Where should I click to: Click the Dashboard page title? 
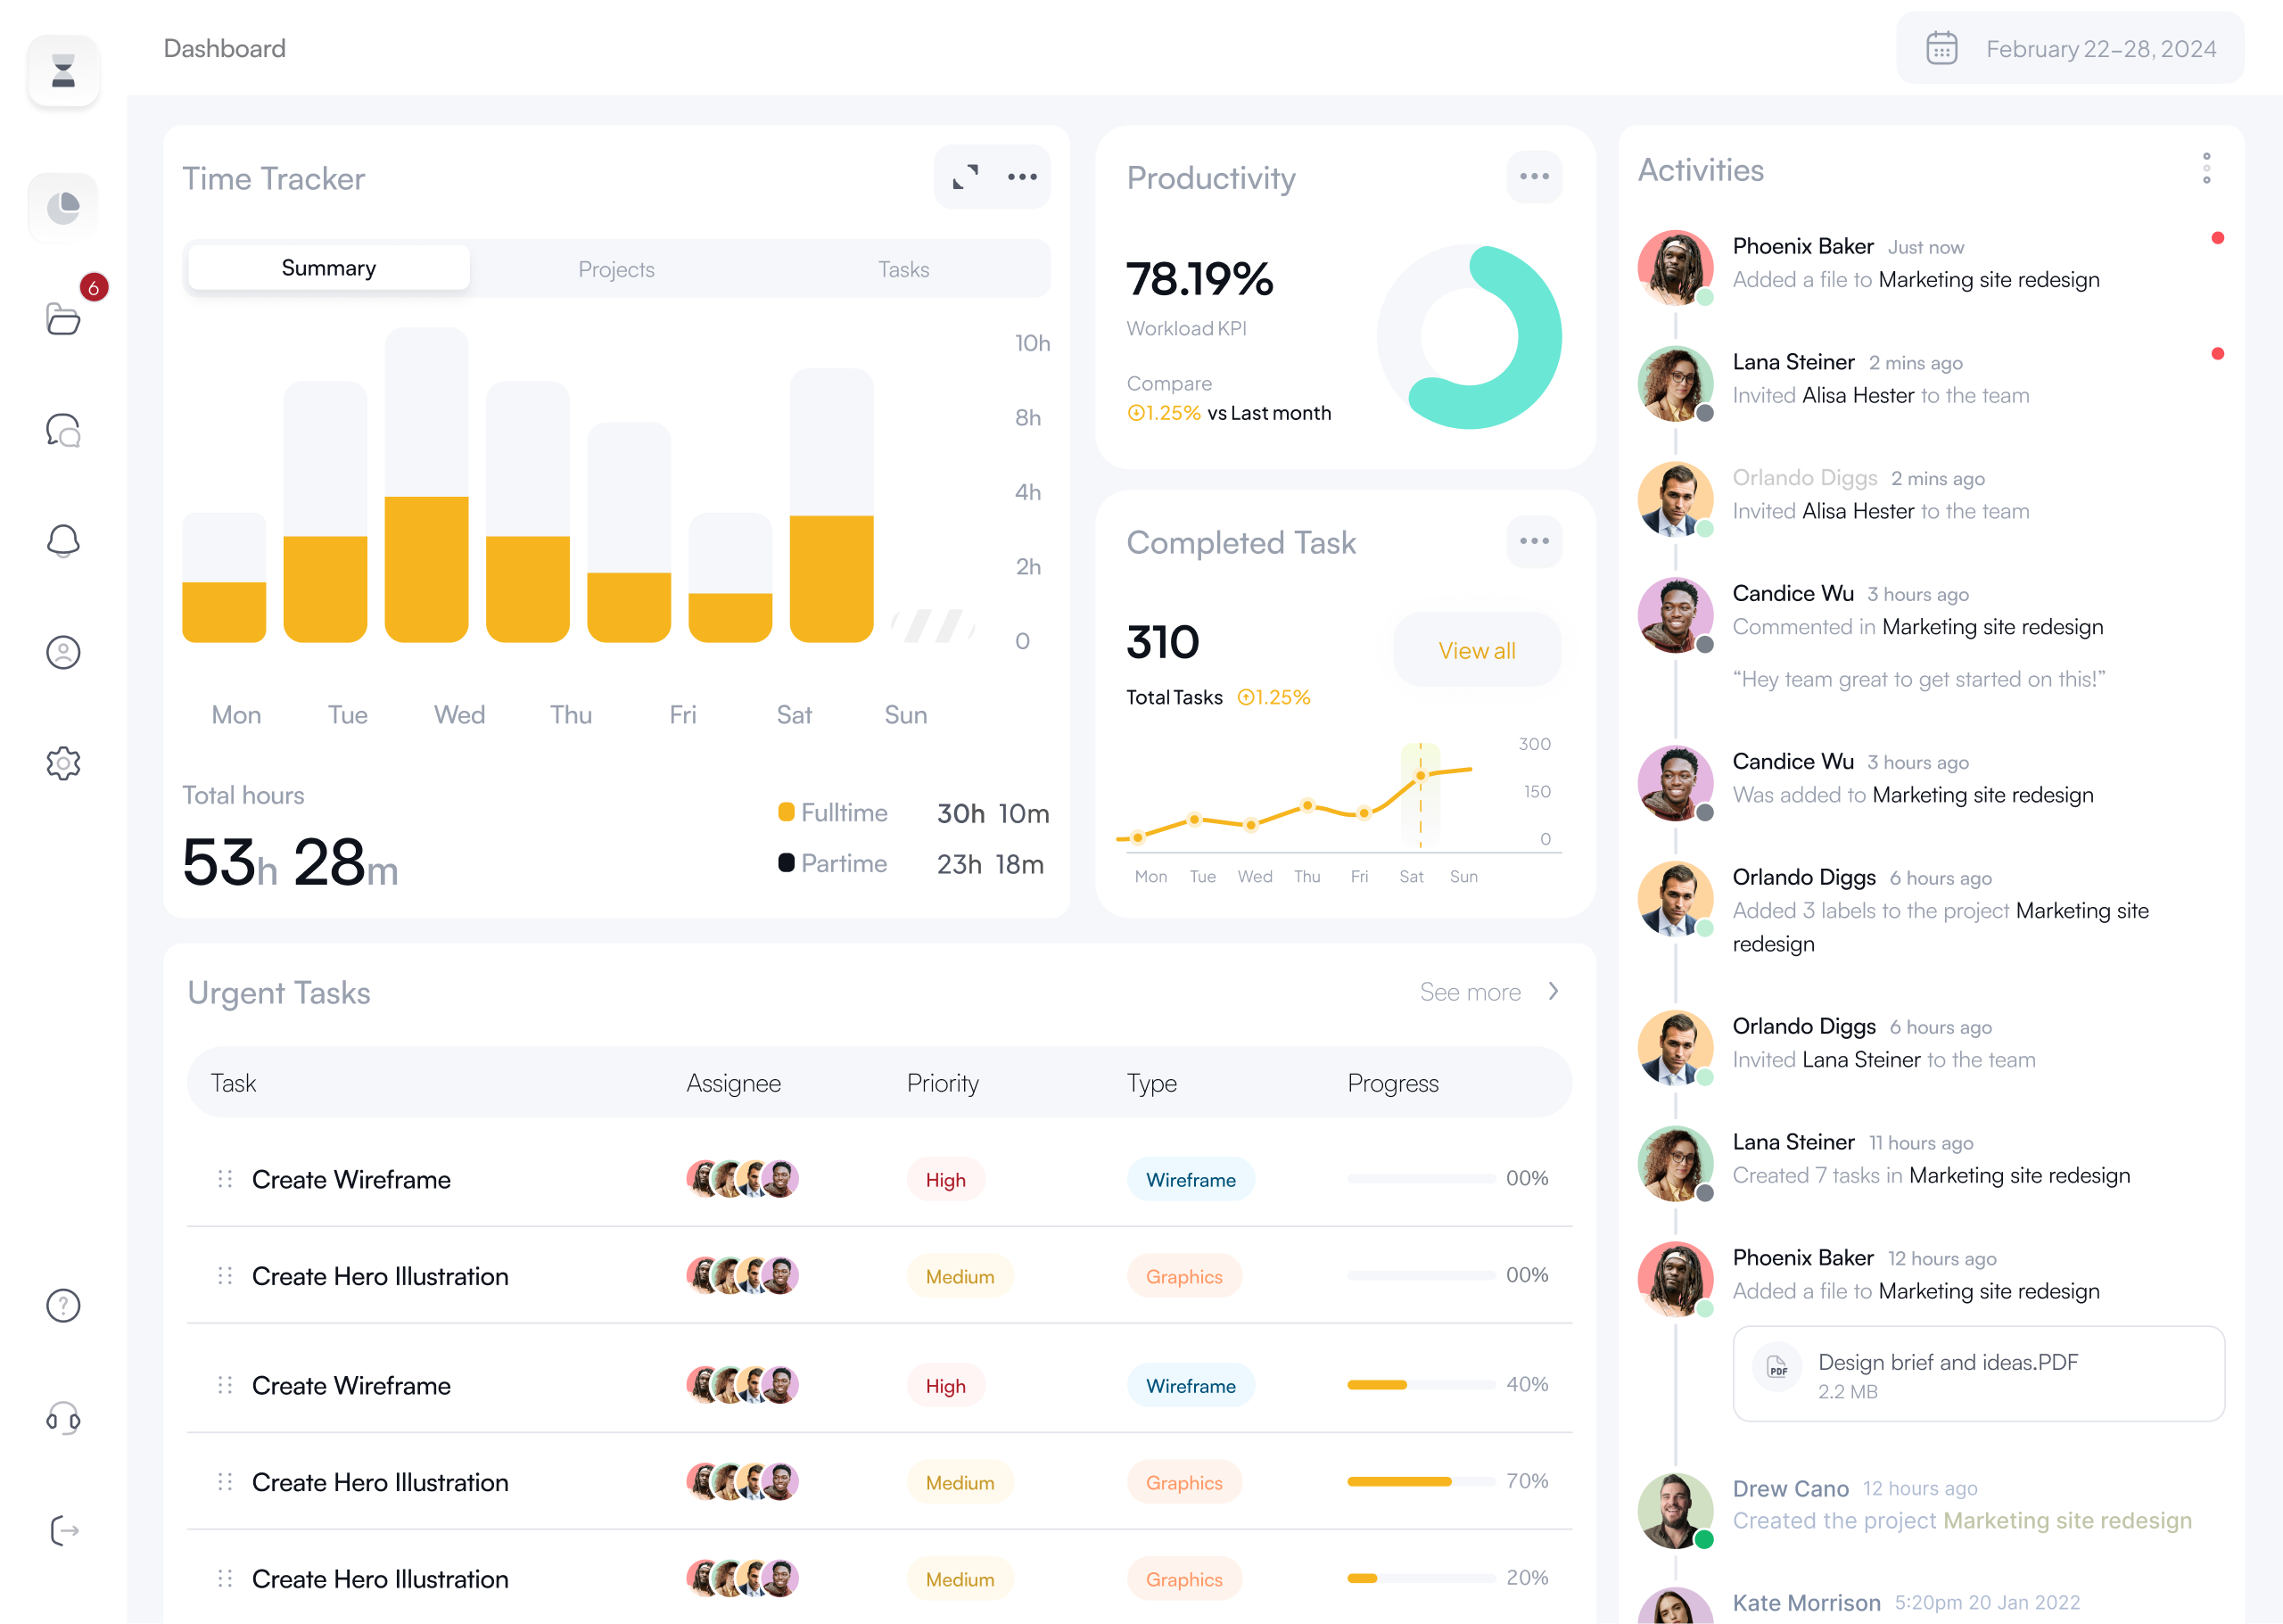[x=224, y=48]
